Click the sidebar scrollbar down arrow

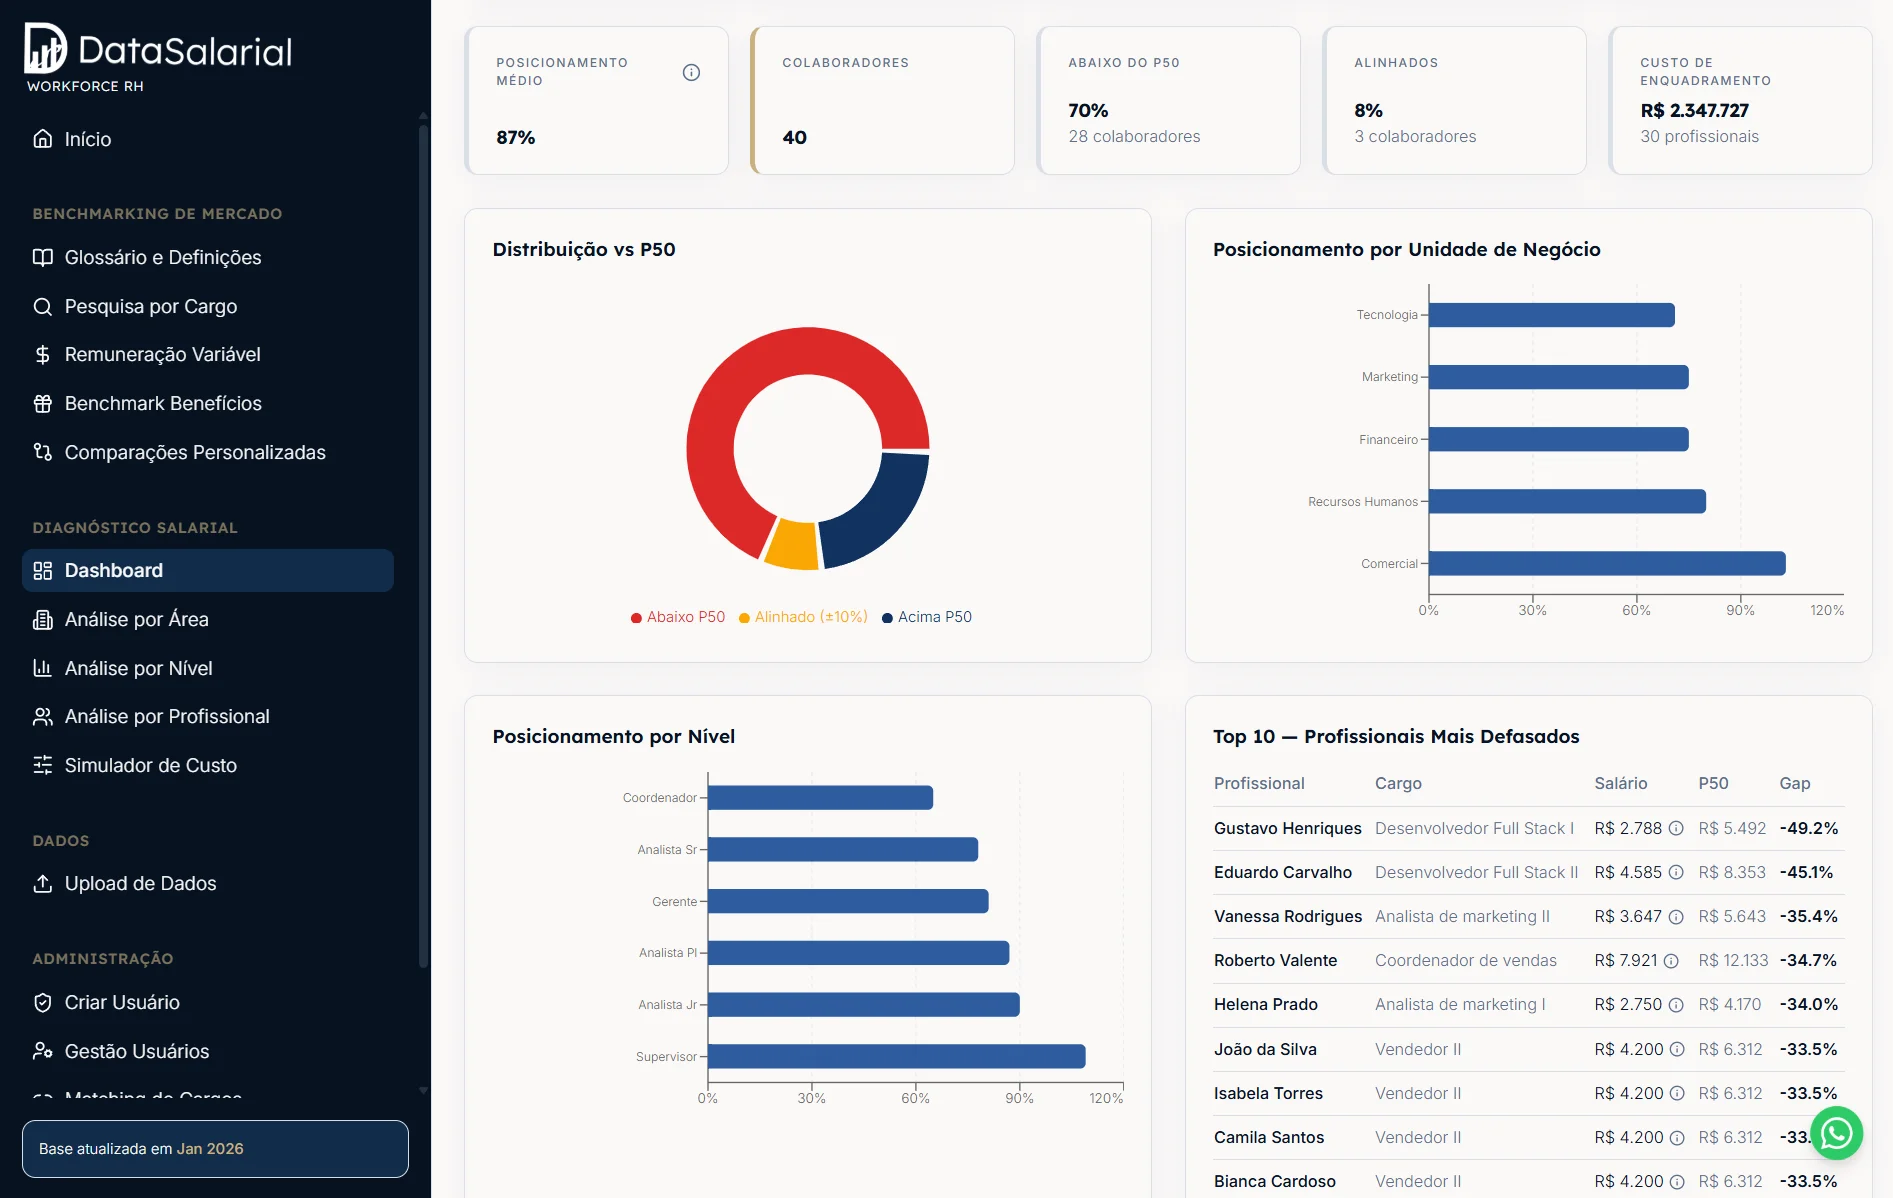click(x=423, y=1090)
